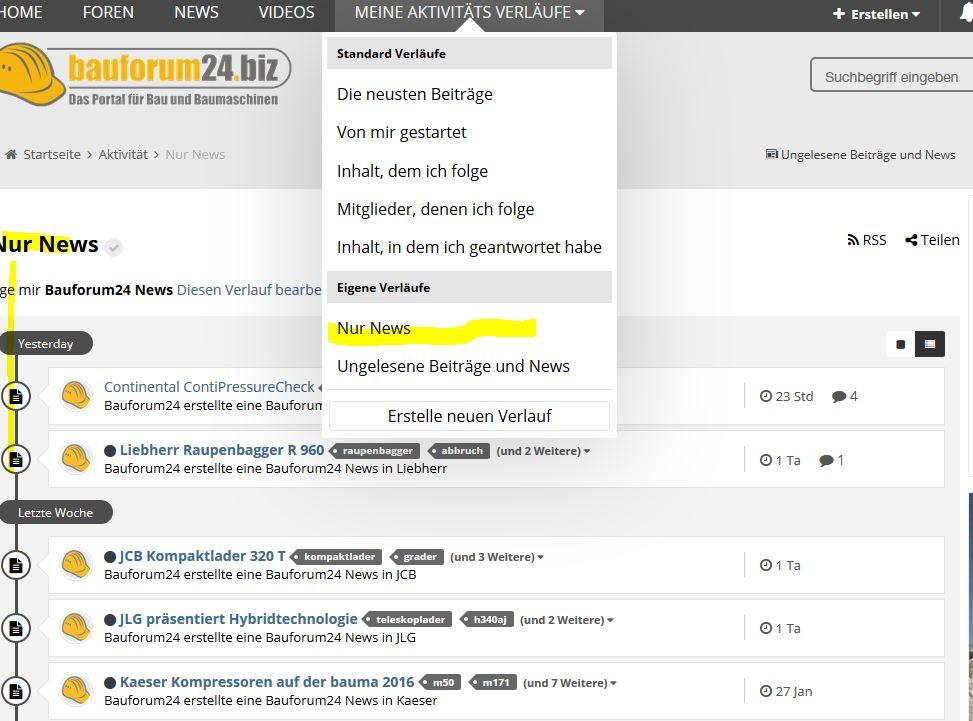Click the document icon for Liebherr Raupenbagger row
The width and height of the screenshot is (973, 721).
(x=16, y=459)
